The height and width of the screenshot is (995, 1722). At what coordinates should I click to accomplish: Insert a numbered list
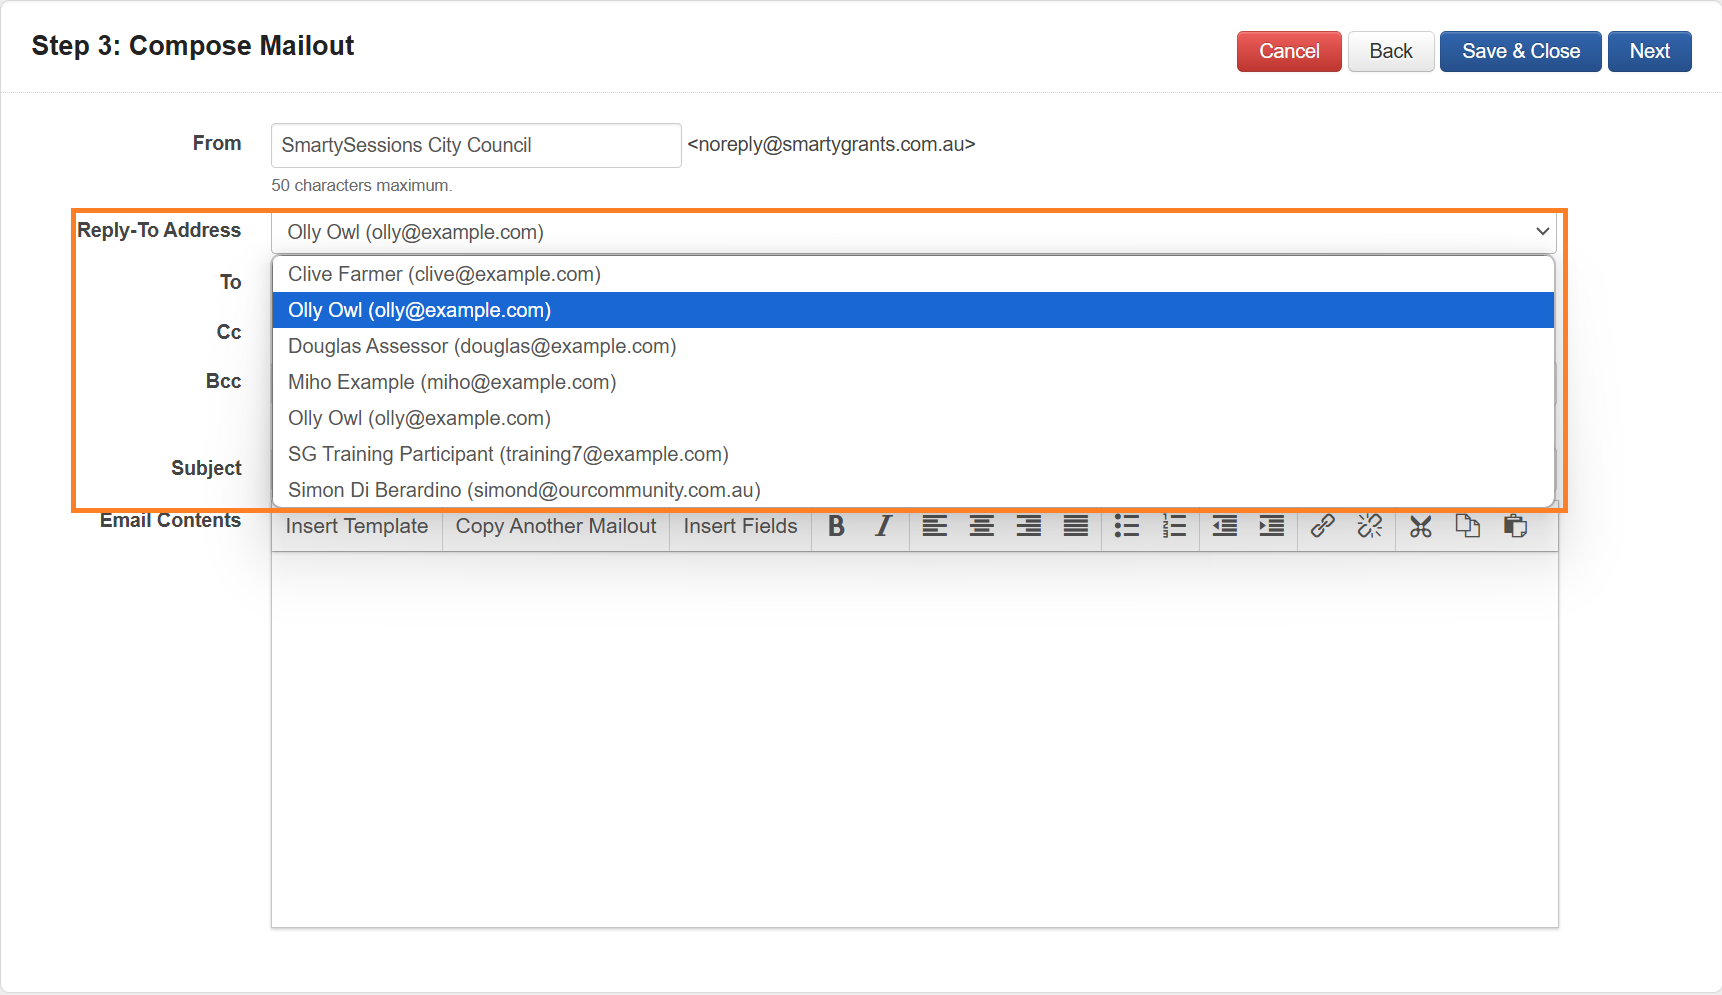click(1174, 526)
